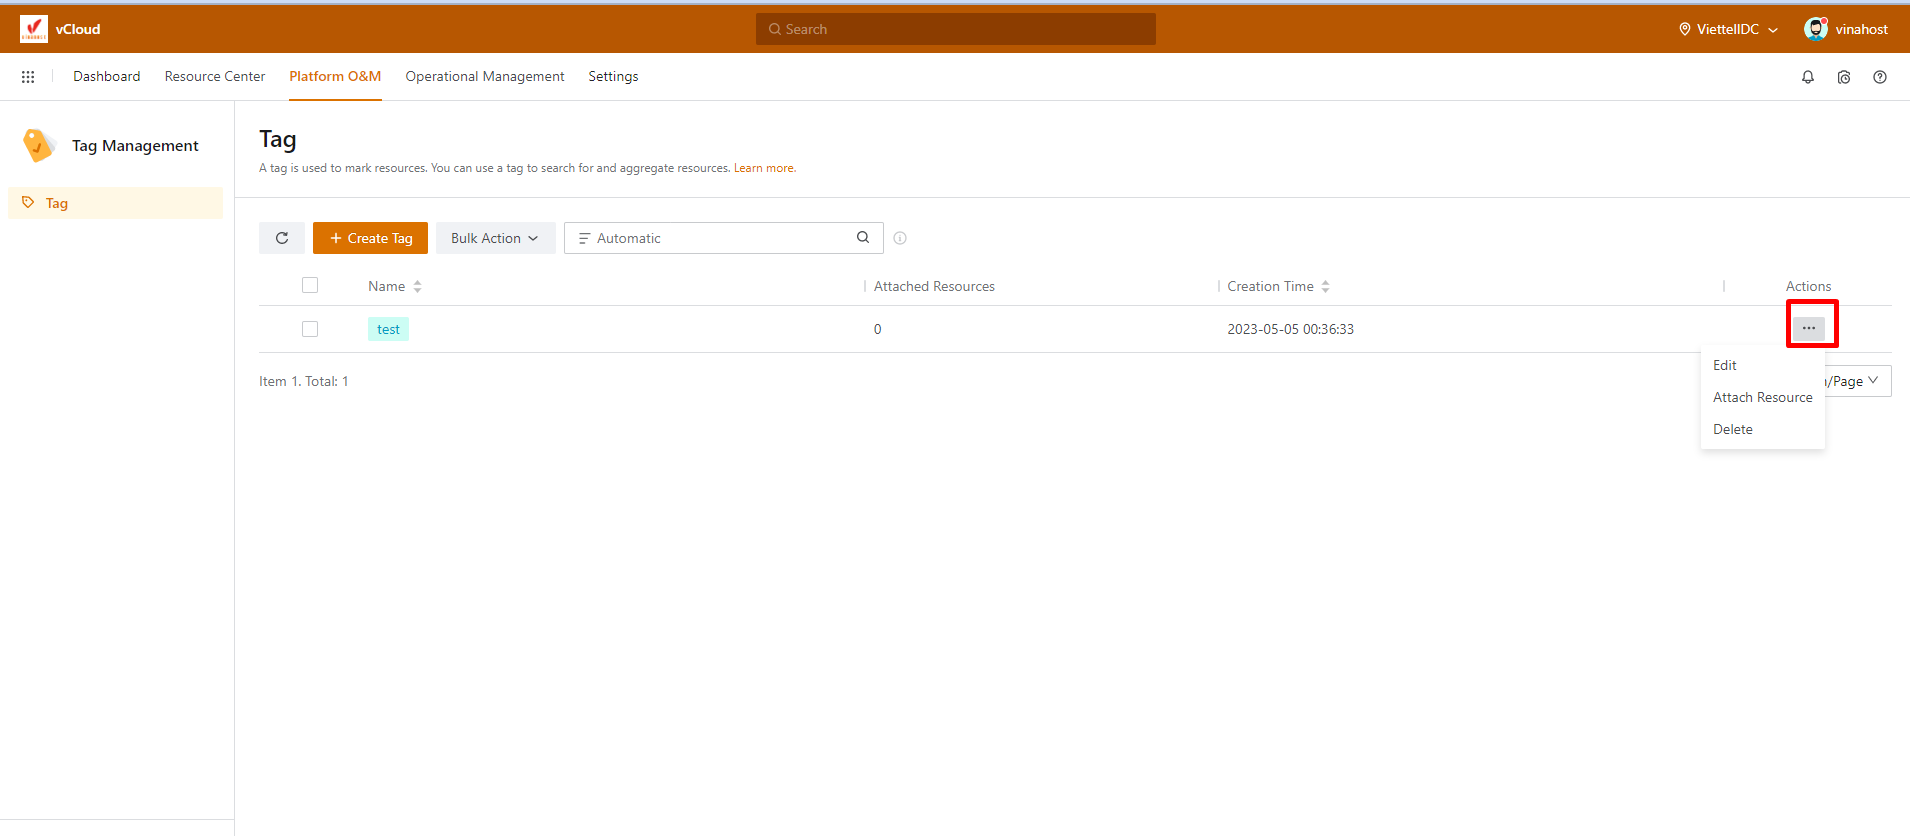1910x836 pixels.
Task: Open the items per Page dropdown
Action: pyautogui.click(x=1857, y=381)
